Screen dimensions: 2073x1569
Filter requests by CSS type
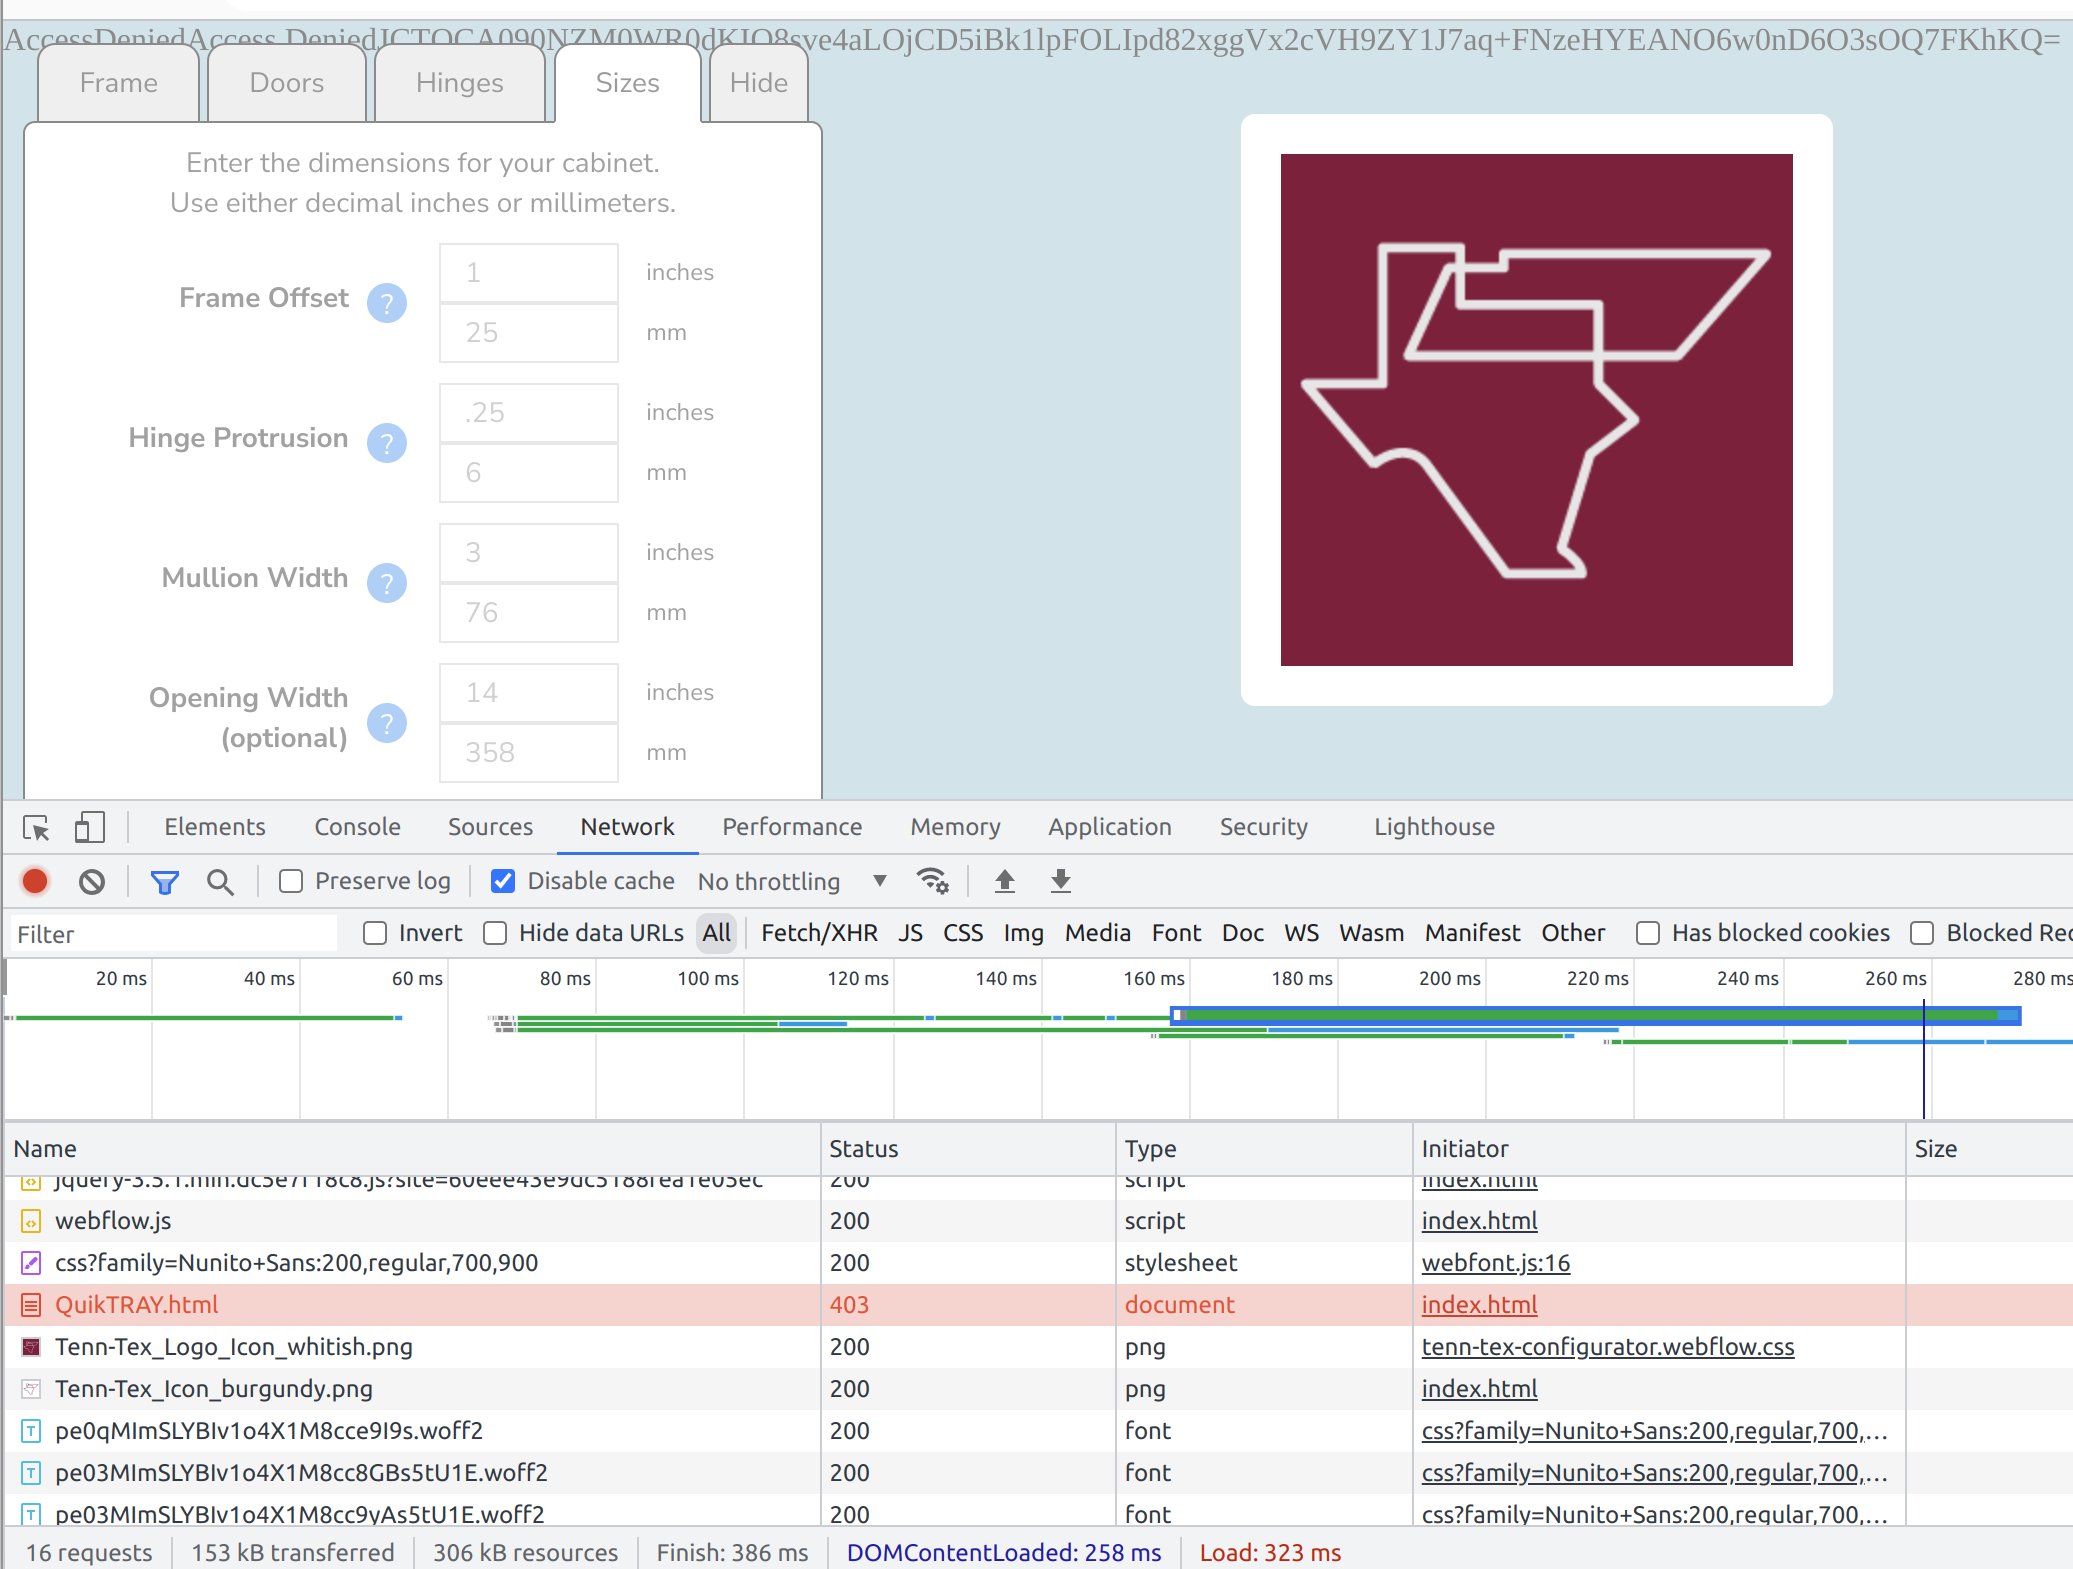pyautogui.click(x=963, y=933)
